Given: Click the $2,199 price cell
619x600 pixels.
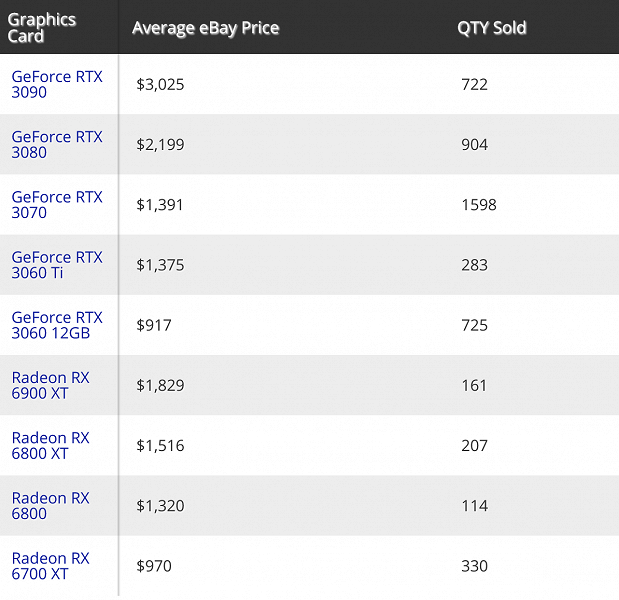Looking at the screenshot, I should [x=160, y=145].
